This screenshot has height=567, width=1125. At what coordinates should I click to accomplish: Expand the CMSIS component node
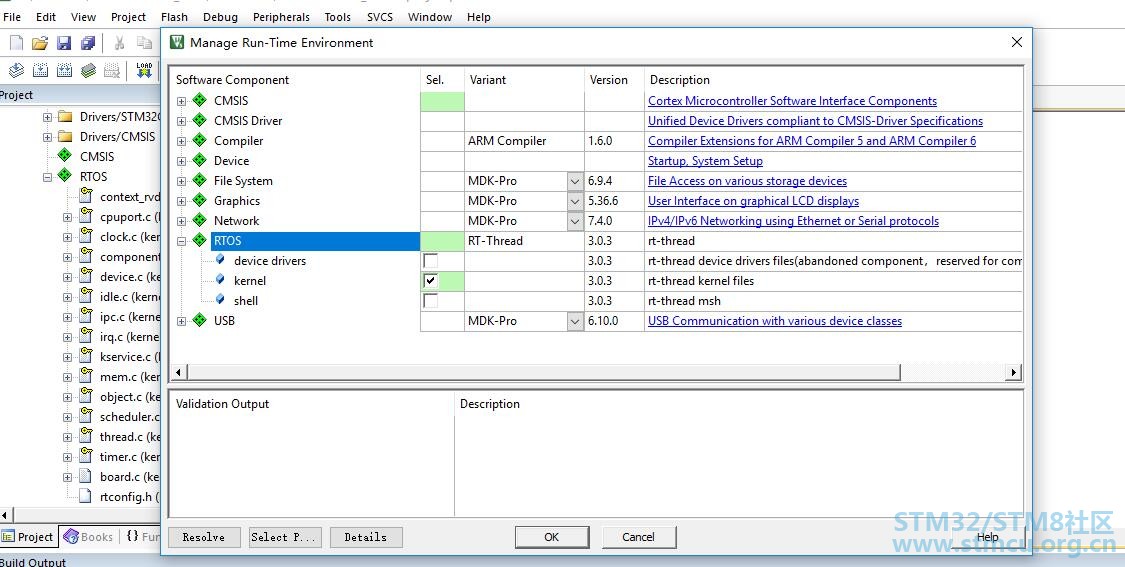[x=182, y=101]
